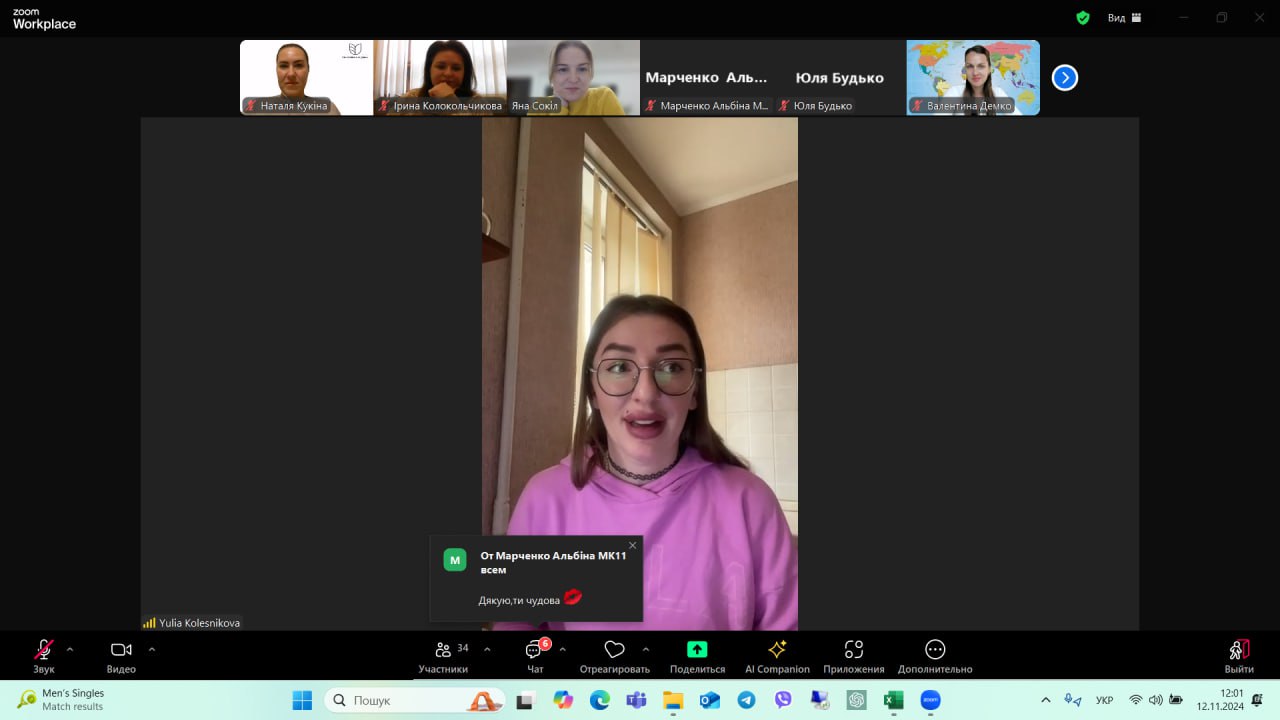Open the Чат chat panel
Screen dimensions: 1280x720
pos(536,656)
